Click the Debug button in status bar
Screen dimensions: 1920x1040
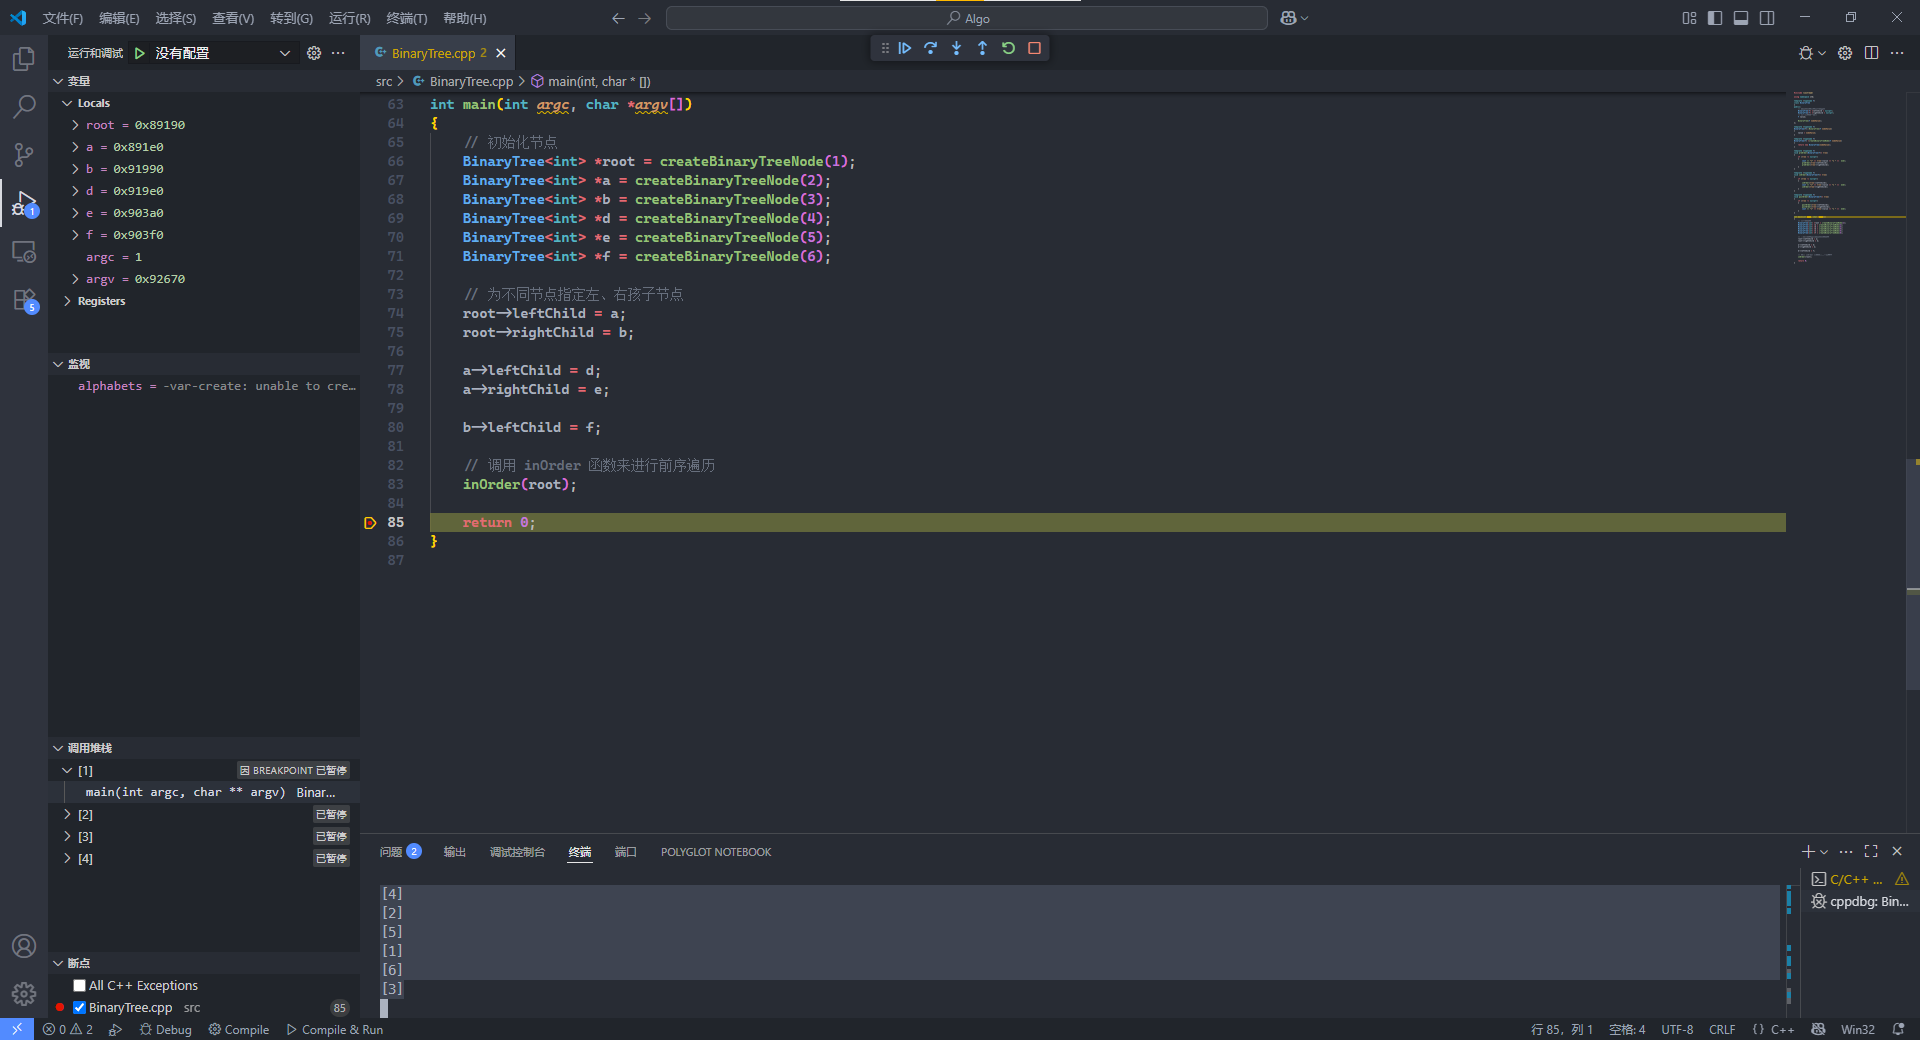coord(166,1030)
